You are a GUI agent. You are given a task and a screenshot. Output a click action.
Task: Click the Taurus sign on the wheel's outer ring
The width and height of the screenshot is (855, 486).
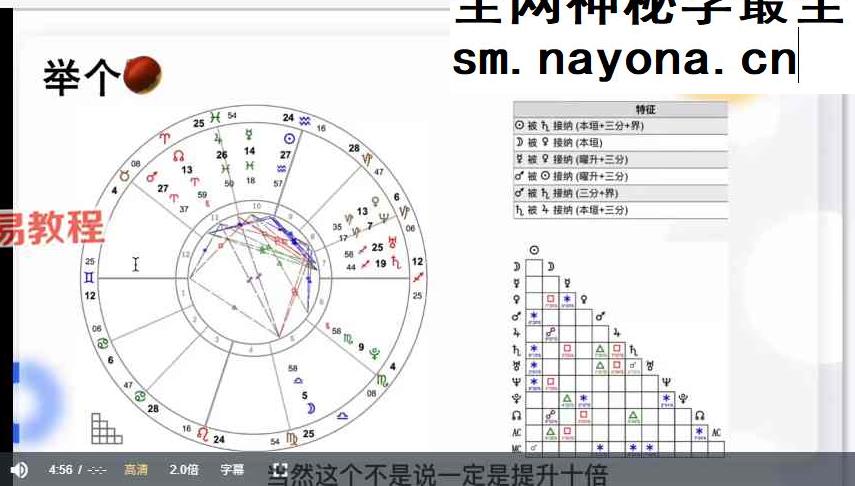(x=124, y=176)
